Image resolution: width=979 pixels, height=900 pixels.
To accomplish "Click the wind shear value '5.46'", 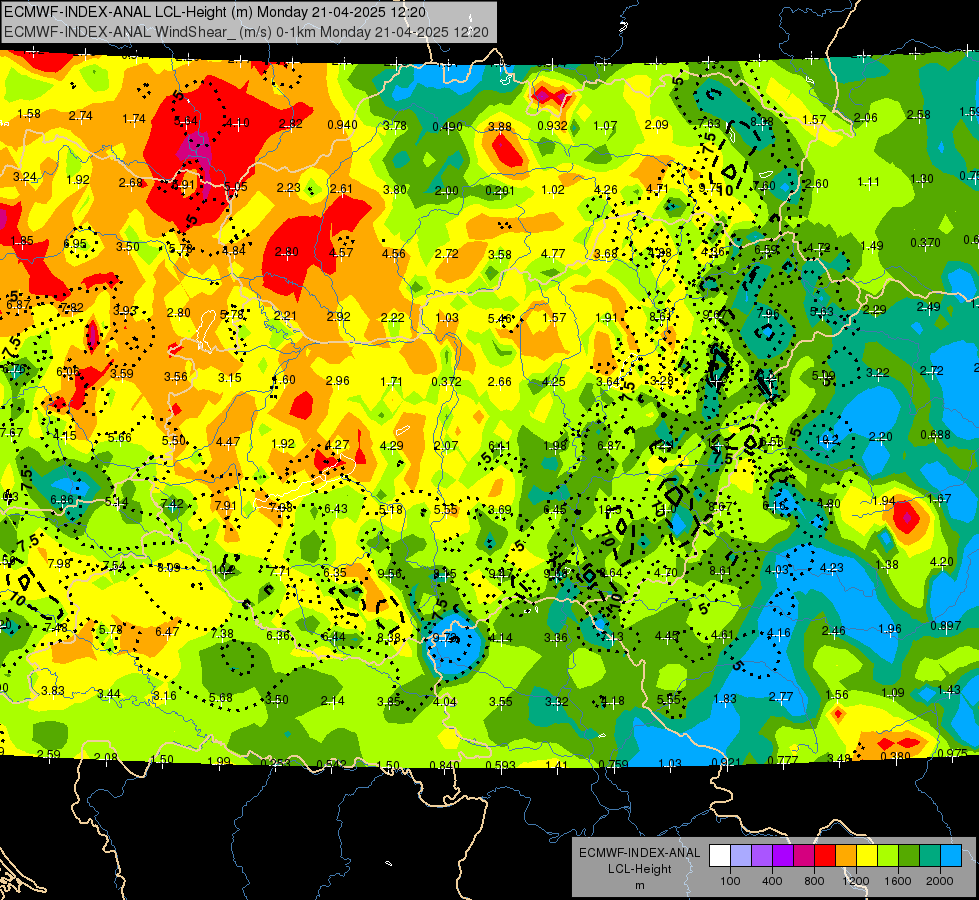I will [x=499, y=319].
